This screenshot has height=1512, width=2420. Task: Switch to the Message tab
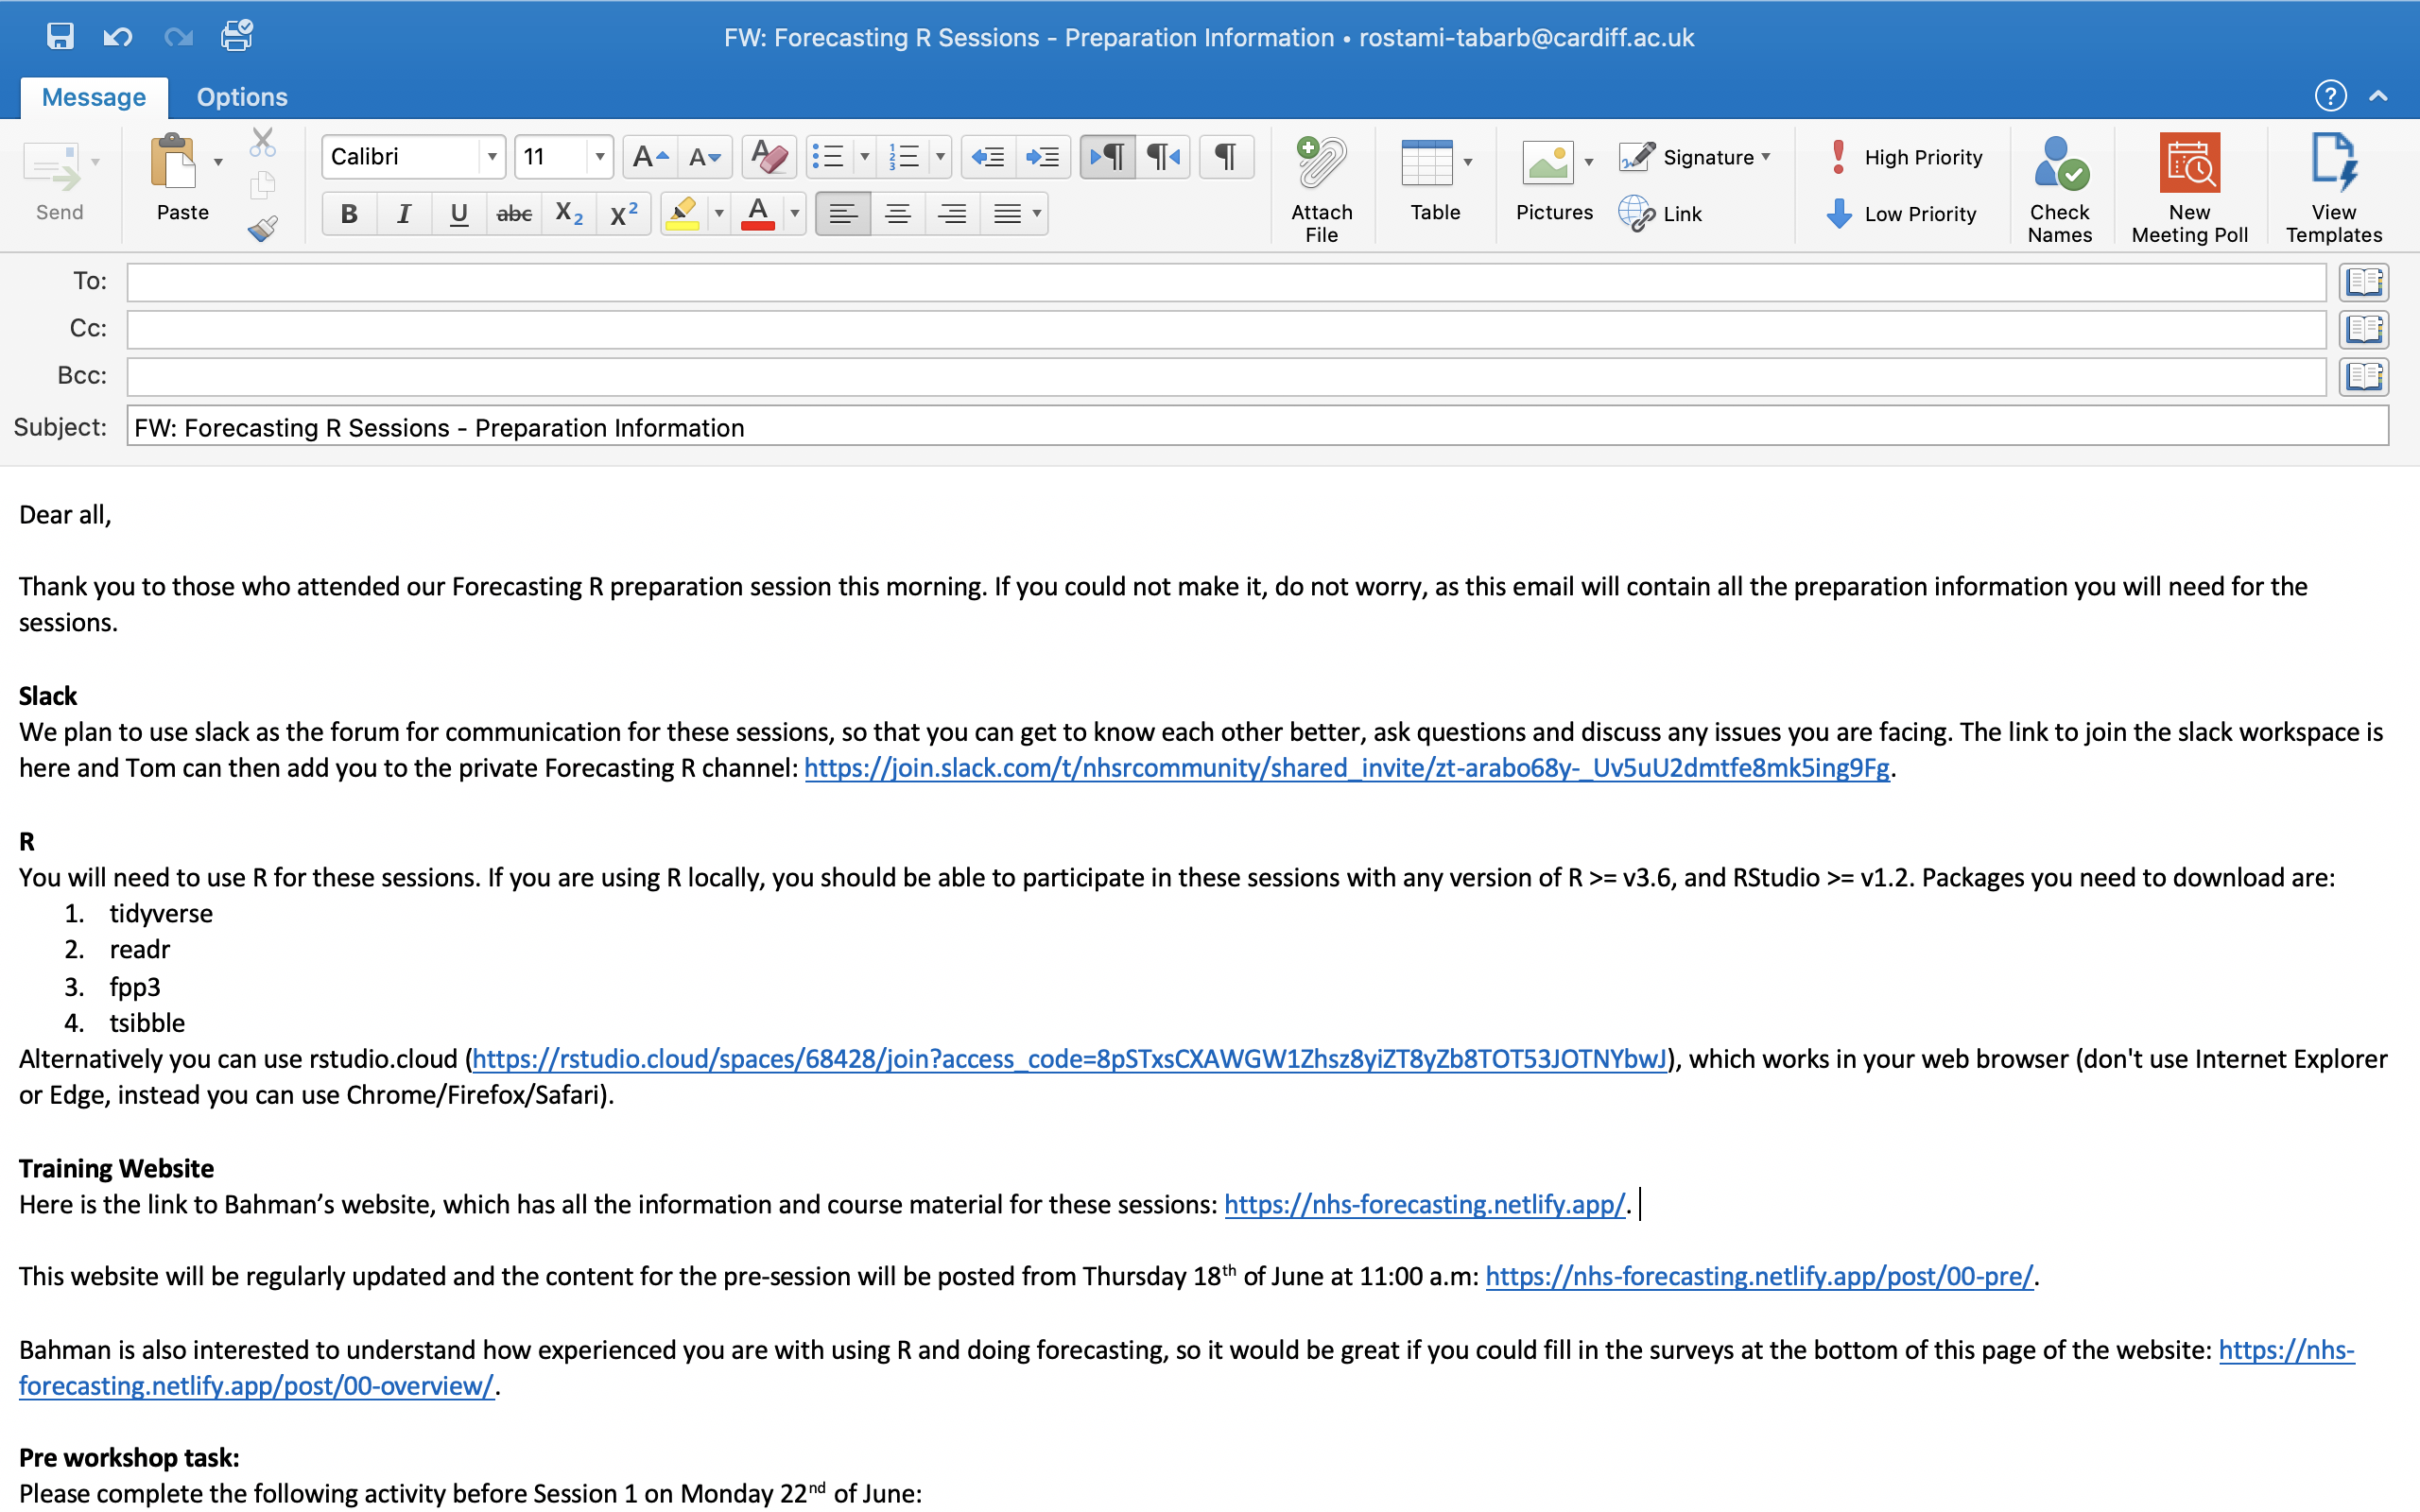[94, 97]
